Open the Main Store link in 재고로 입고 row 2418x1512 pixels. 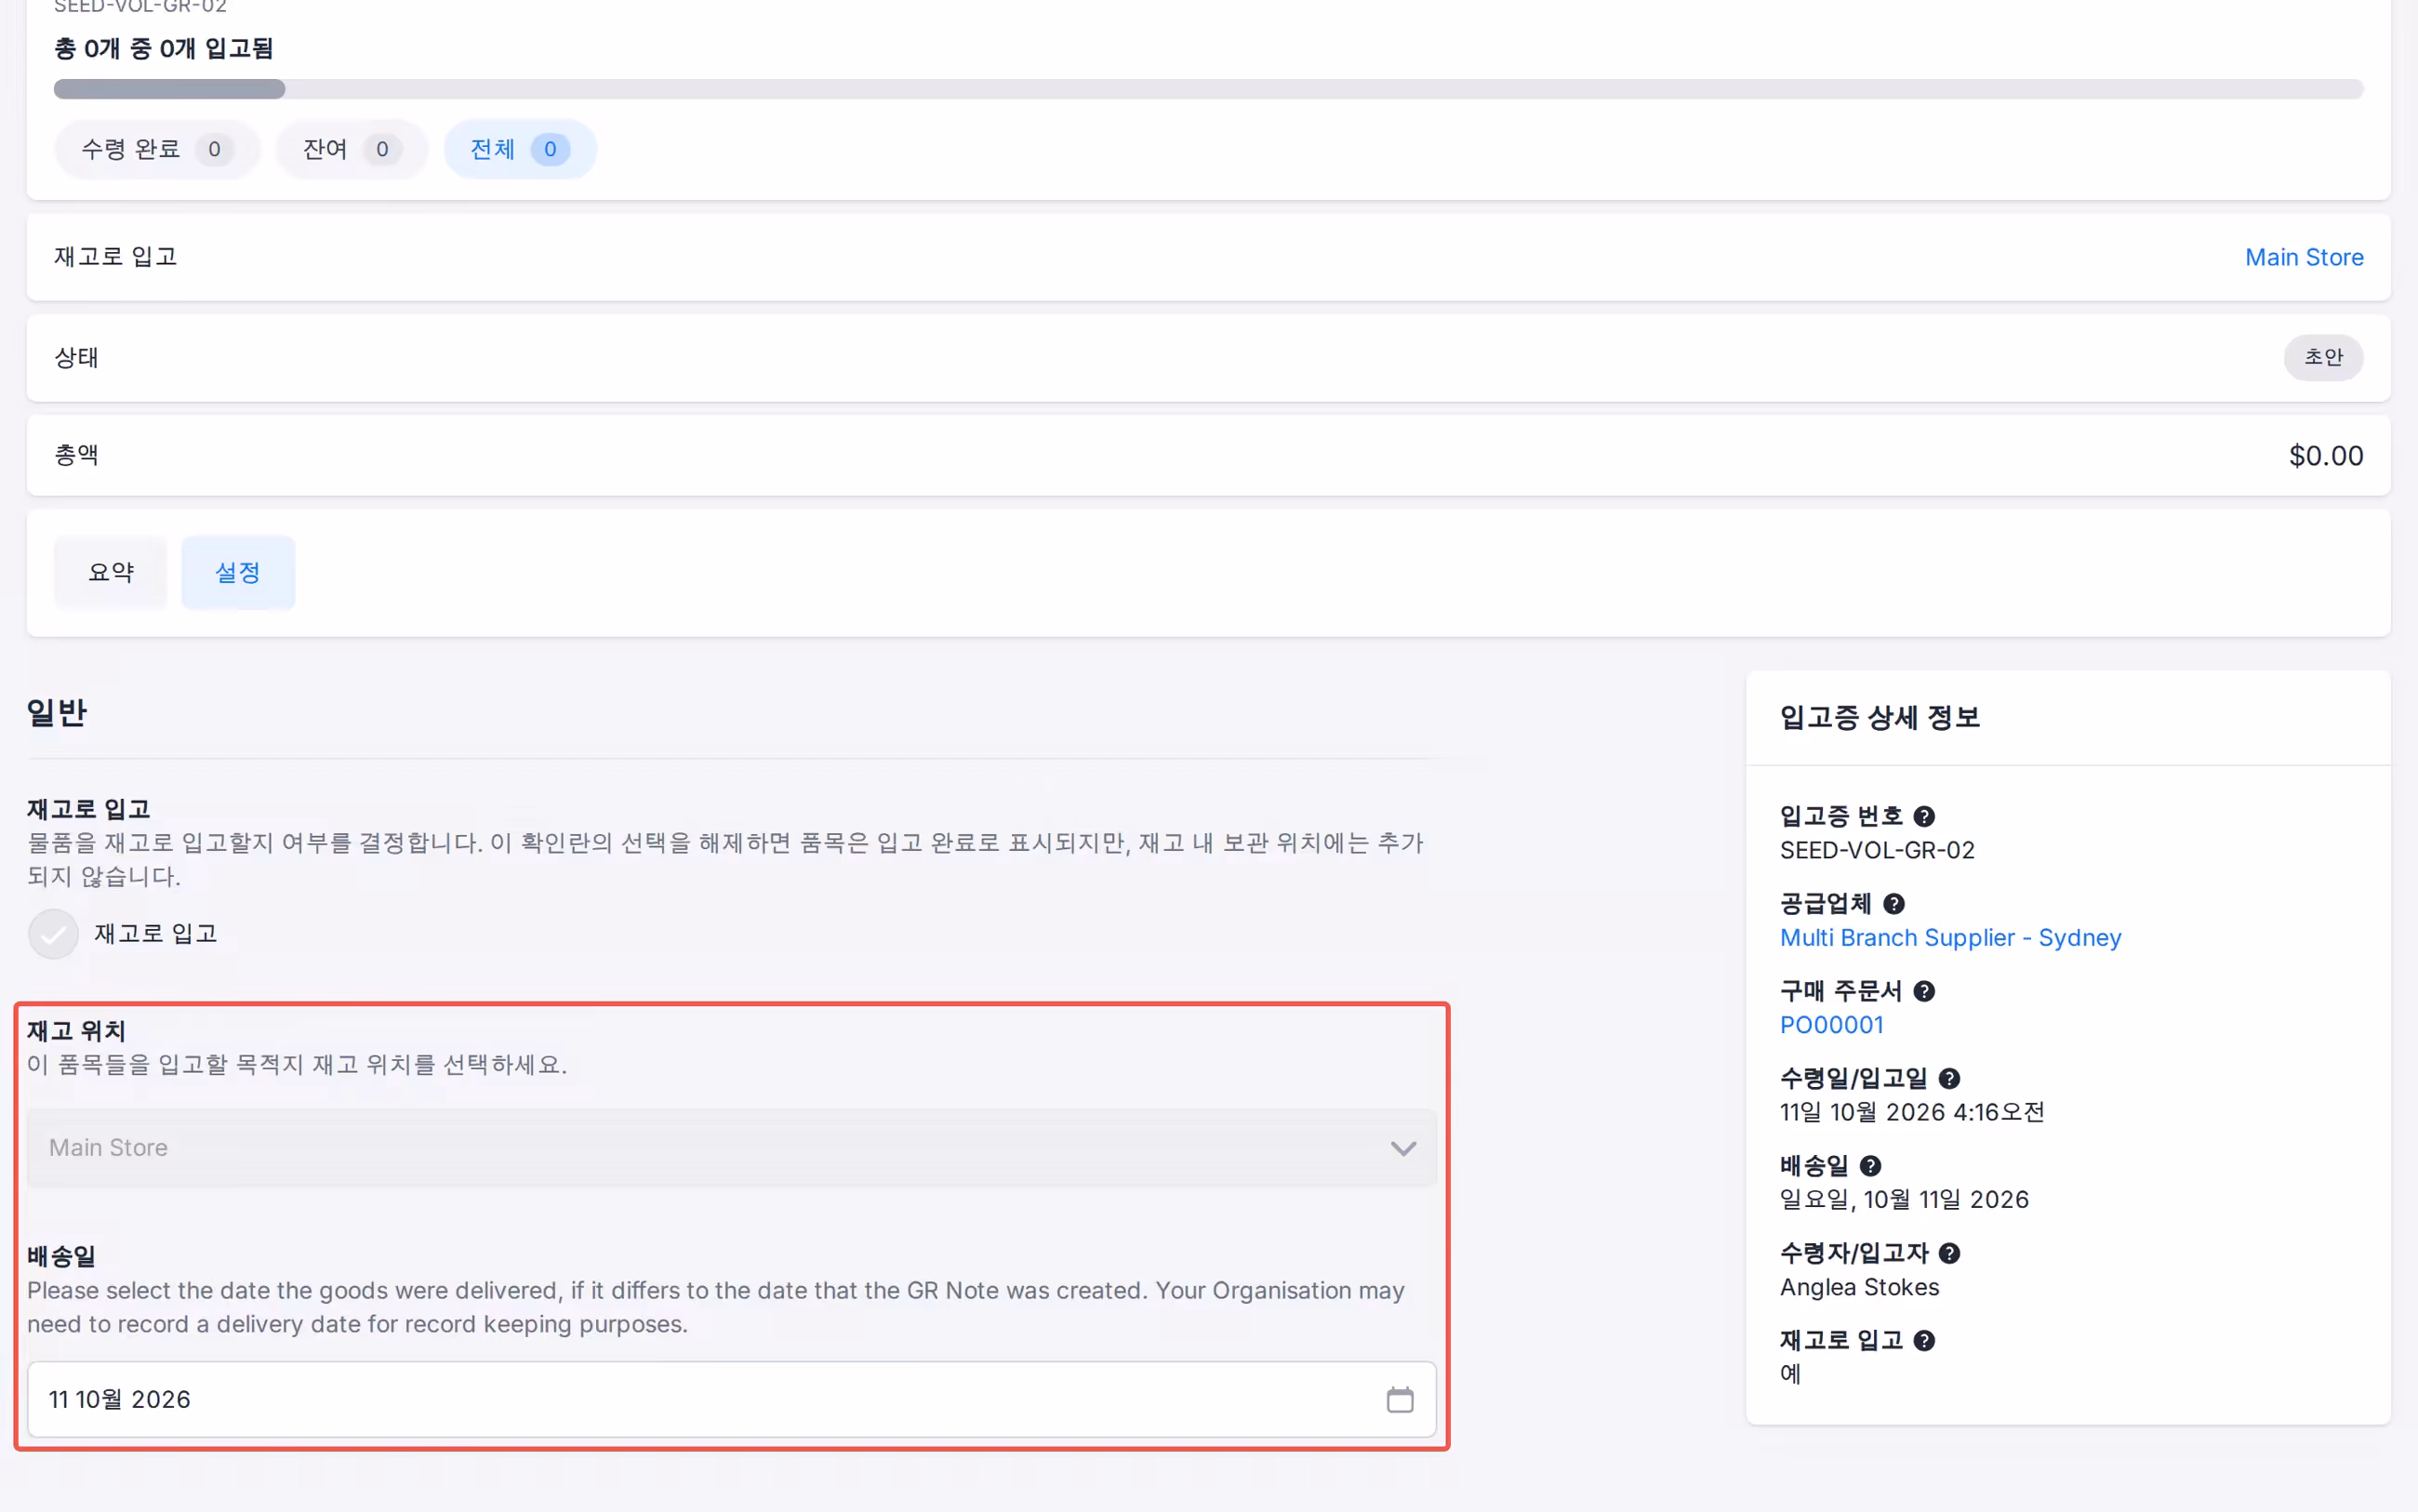click(x=2303, y=257)
